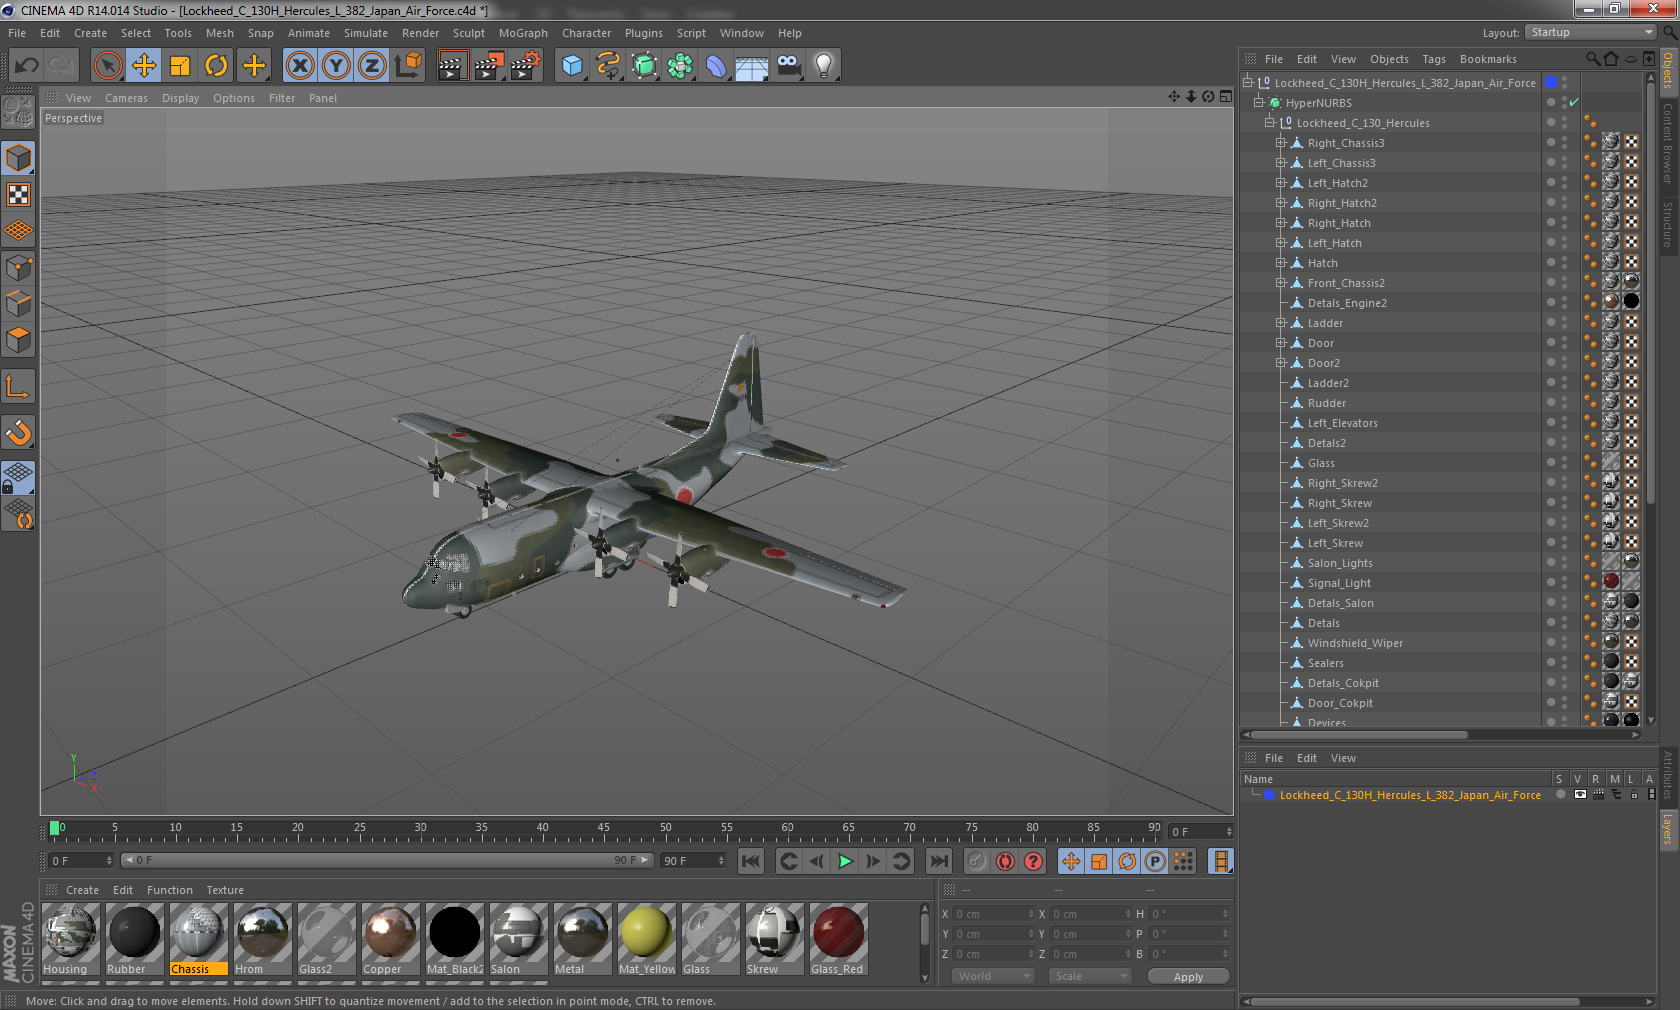Open the World coordinate dropdown
1680x1010 pixels.
coord(992,976)
